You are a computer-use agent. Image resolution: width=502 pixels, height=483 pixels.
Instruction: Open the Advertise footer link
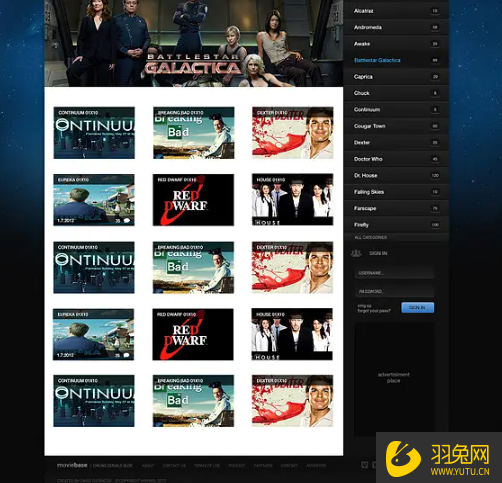pyautogui.click(x=316, y=465)
